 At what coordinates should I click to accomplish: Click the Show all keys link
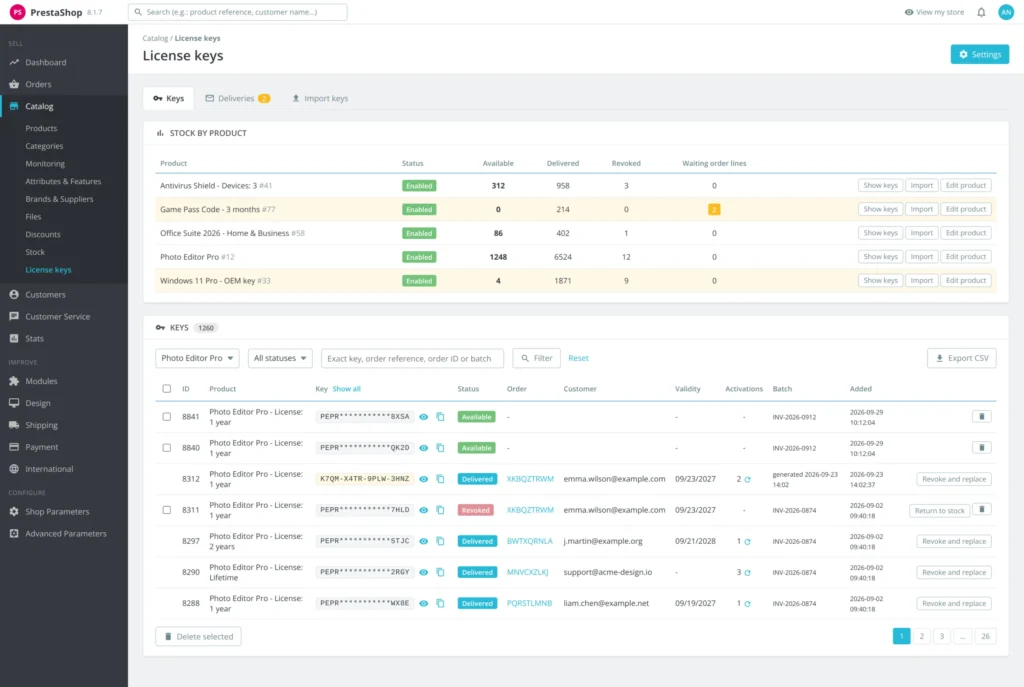[346, 389]
